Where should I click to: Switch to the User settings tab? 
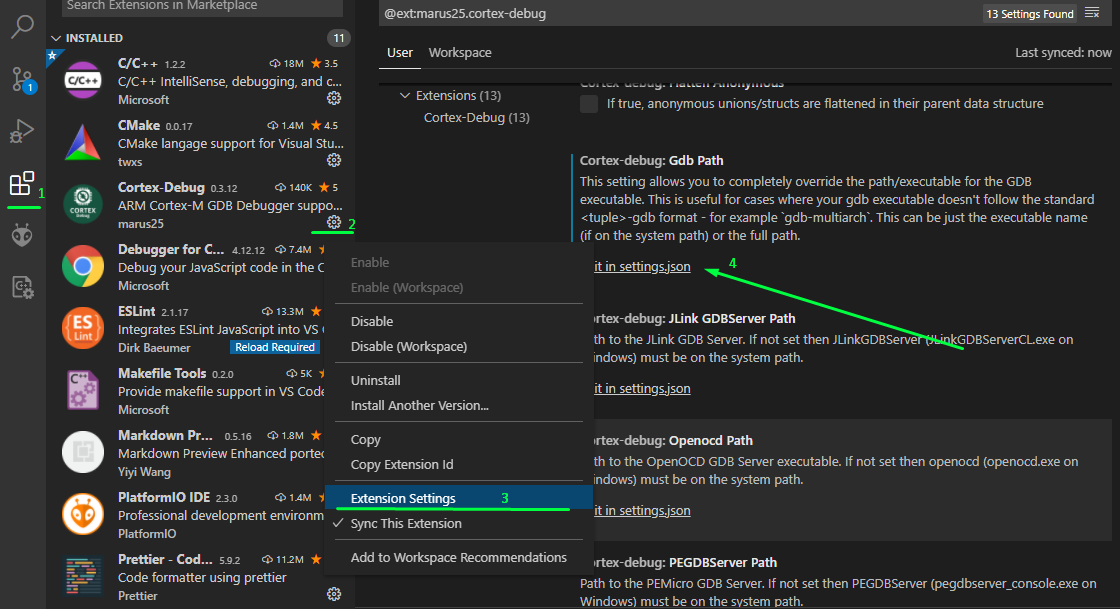click(399, 52)
